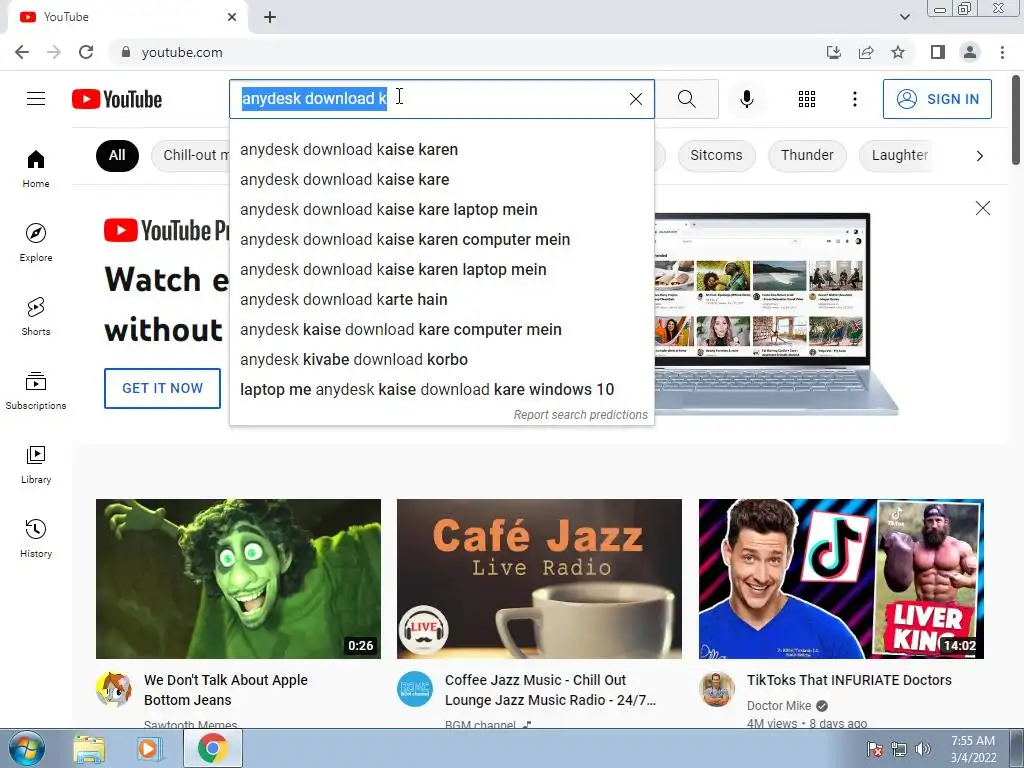1024x768 pixels.
Task: Click the share page icon in address bar
Action: pyautogui.click(x=866, y=52)
